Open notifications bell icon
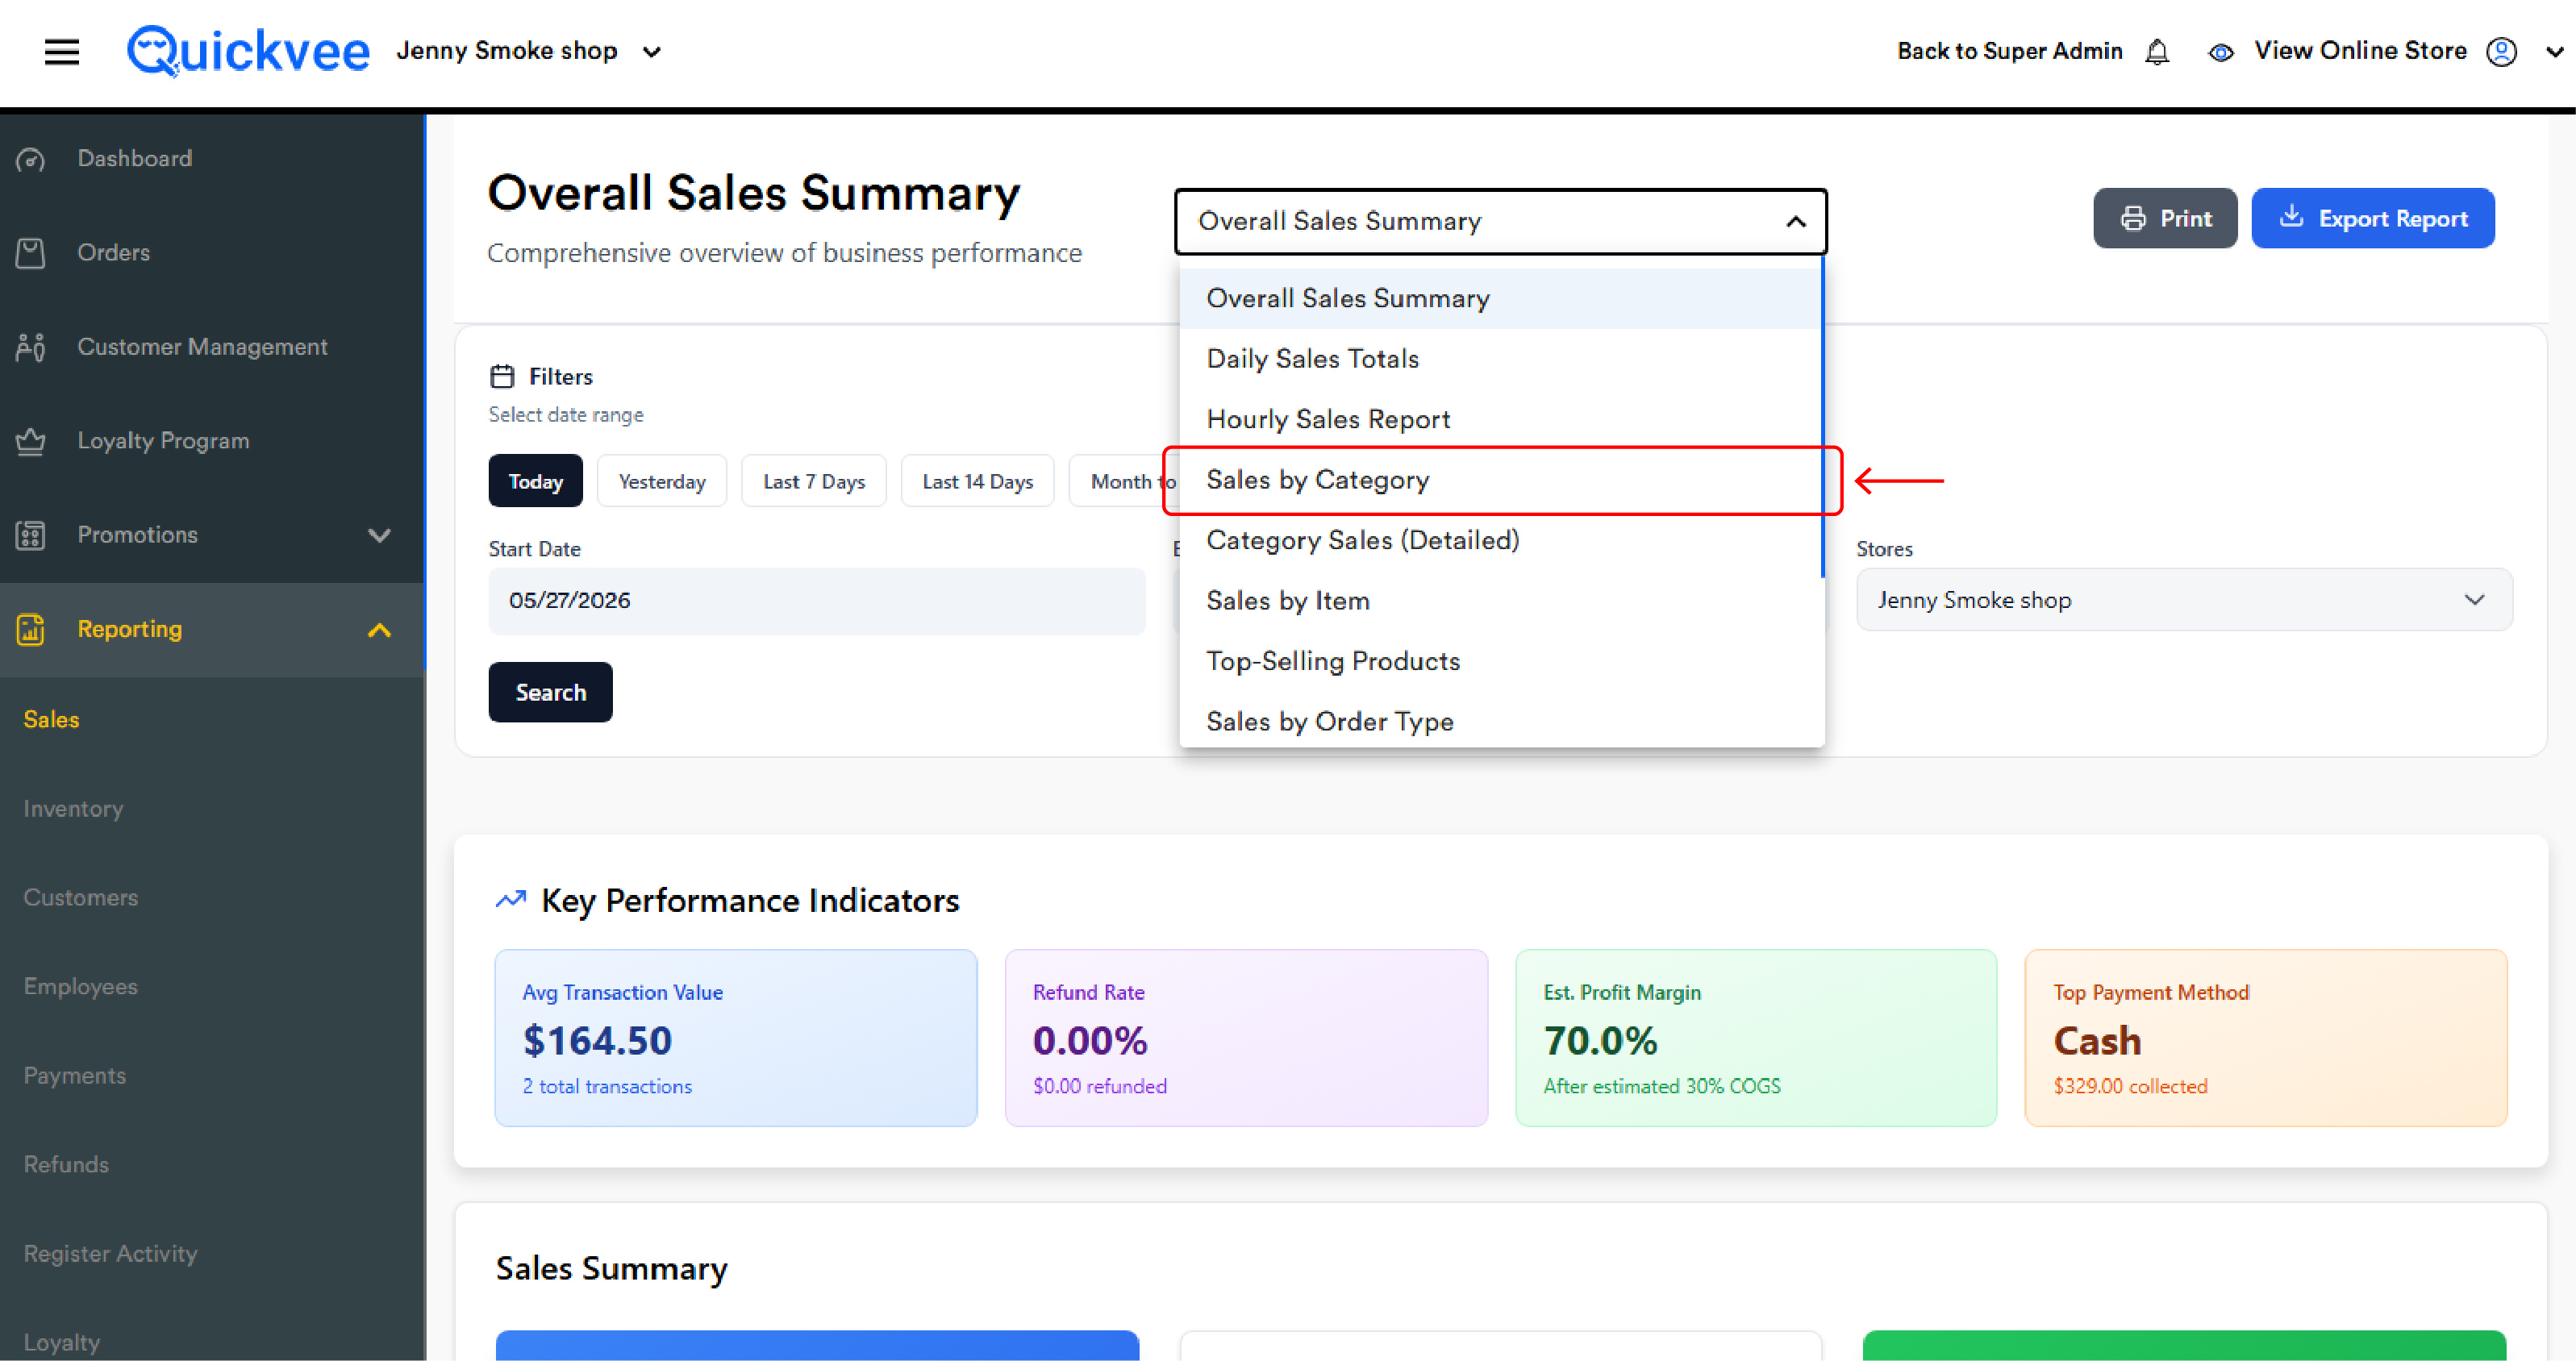 click(2157, 51)
